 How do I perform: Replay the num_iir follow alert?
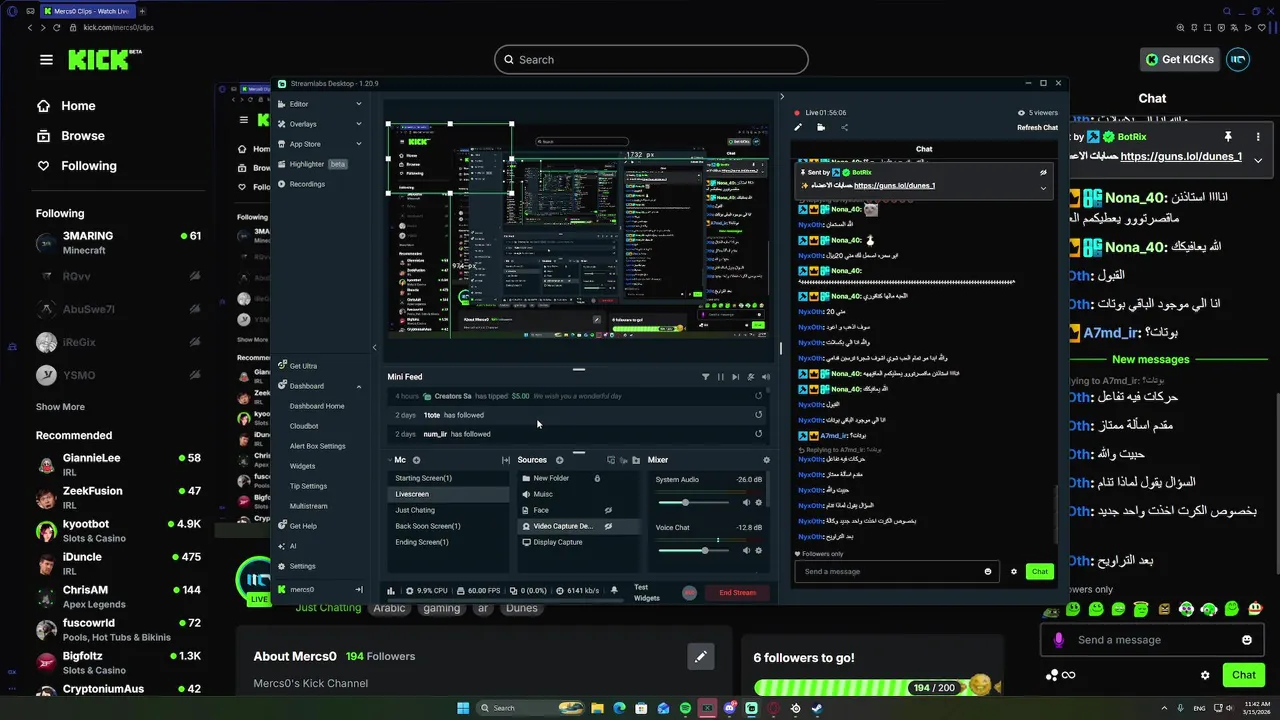coord(758,434)
